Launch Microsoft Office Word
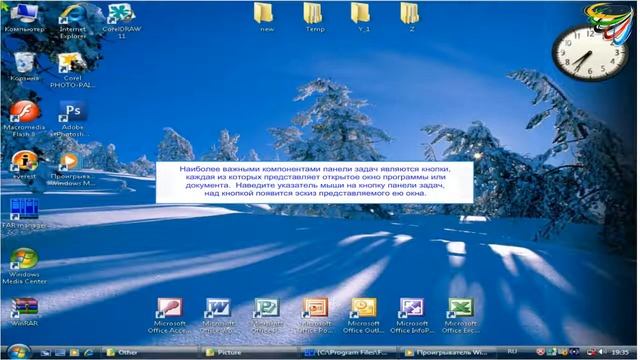640x360 pixels. (x=218, y=316)
